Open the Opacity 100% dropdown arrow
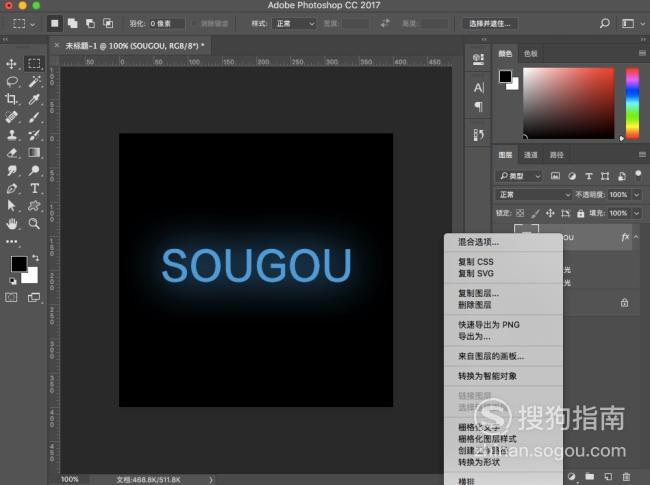The width and height of the screenshot is (650, 485). (x=637, y=195)
